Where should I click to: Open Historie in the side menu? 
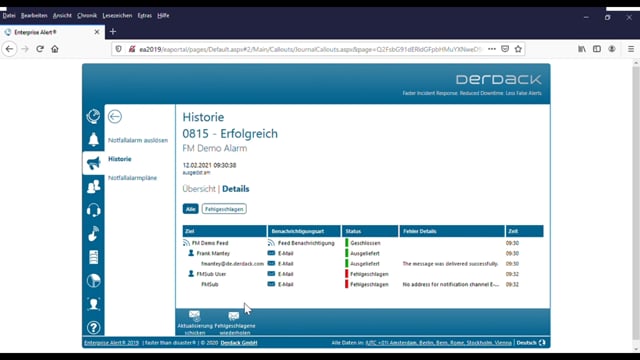point(120,159)
